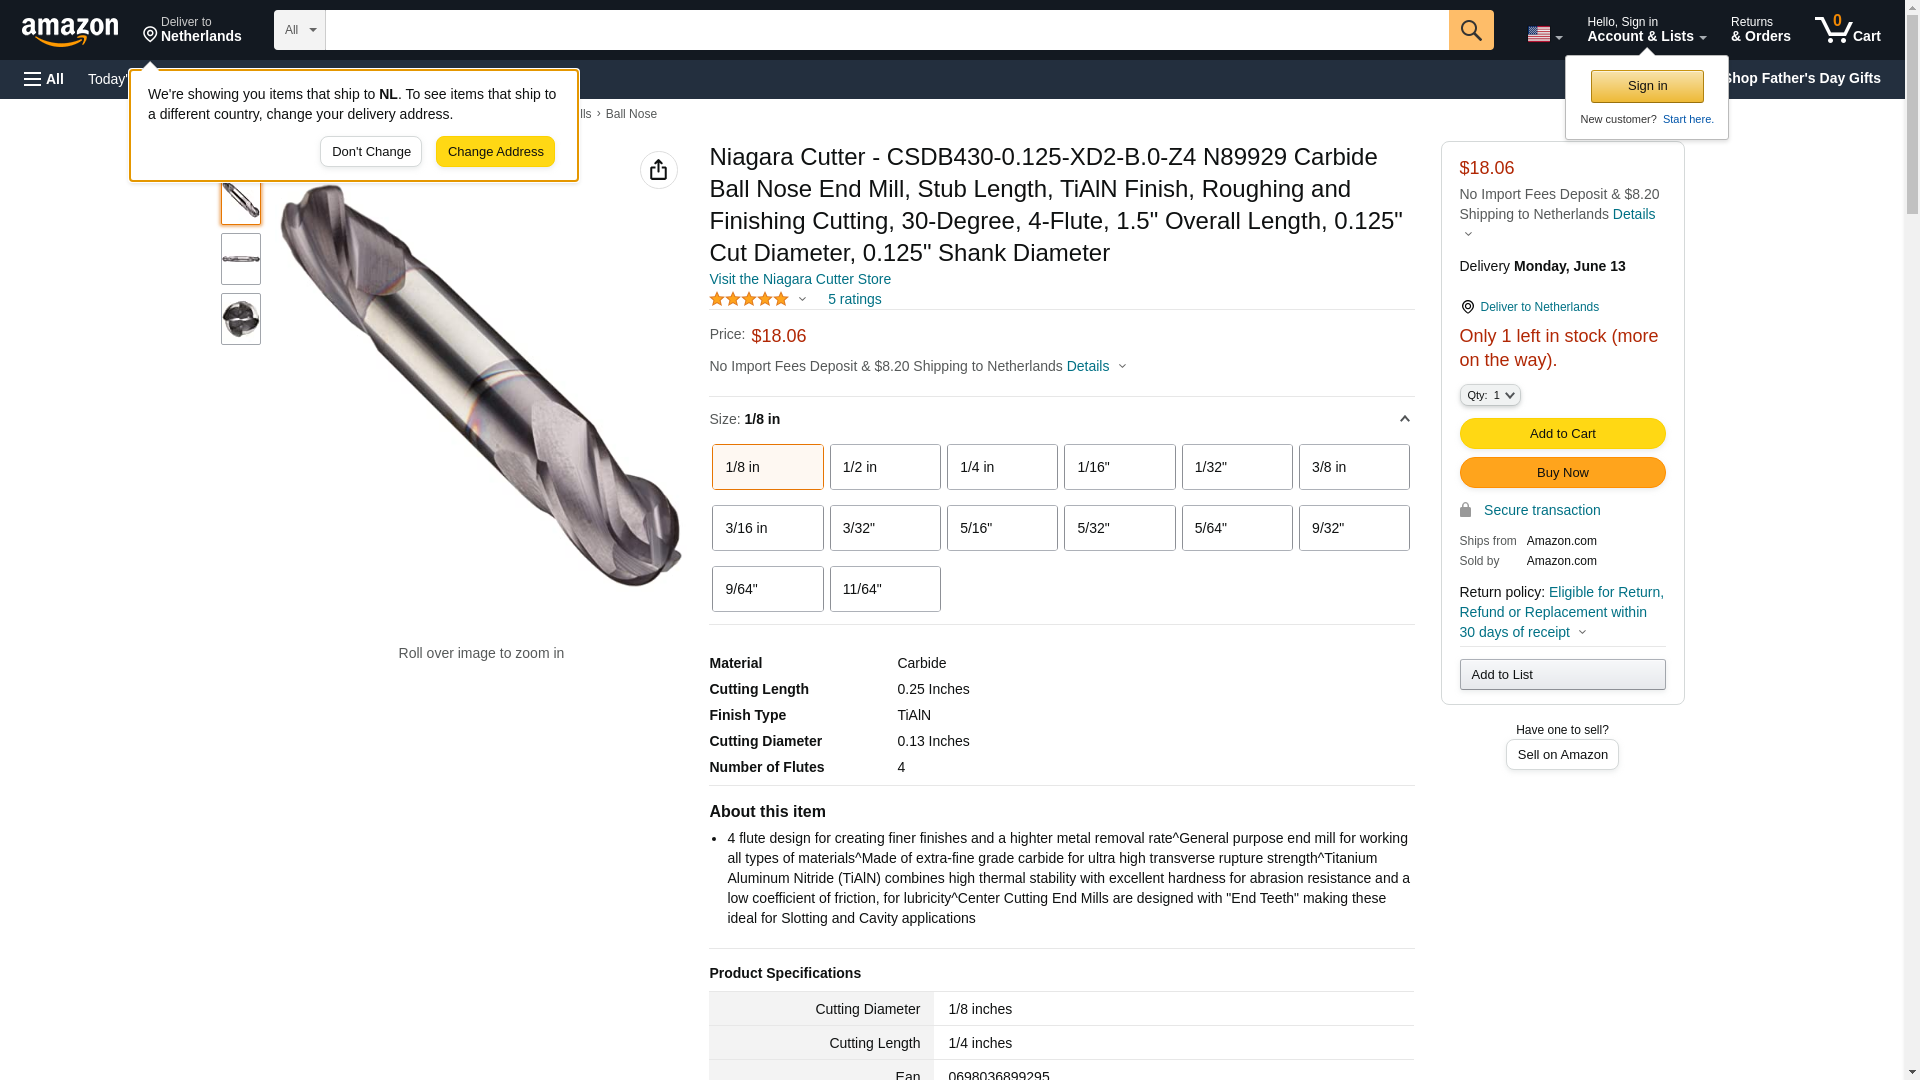Choose the 1/4 in size option
This screenshot has width=1920, height=1080.
[1002, 467]
